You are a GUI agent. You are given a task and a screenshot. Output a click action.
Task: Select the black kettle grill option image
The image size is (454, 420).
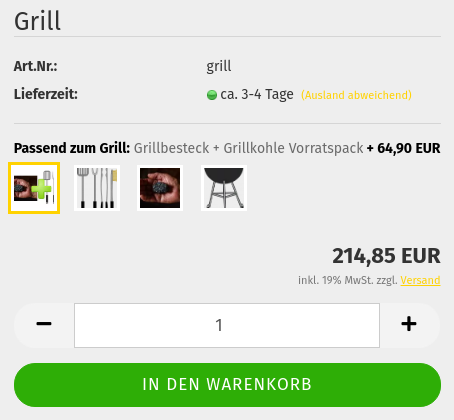click(224, 188)
